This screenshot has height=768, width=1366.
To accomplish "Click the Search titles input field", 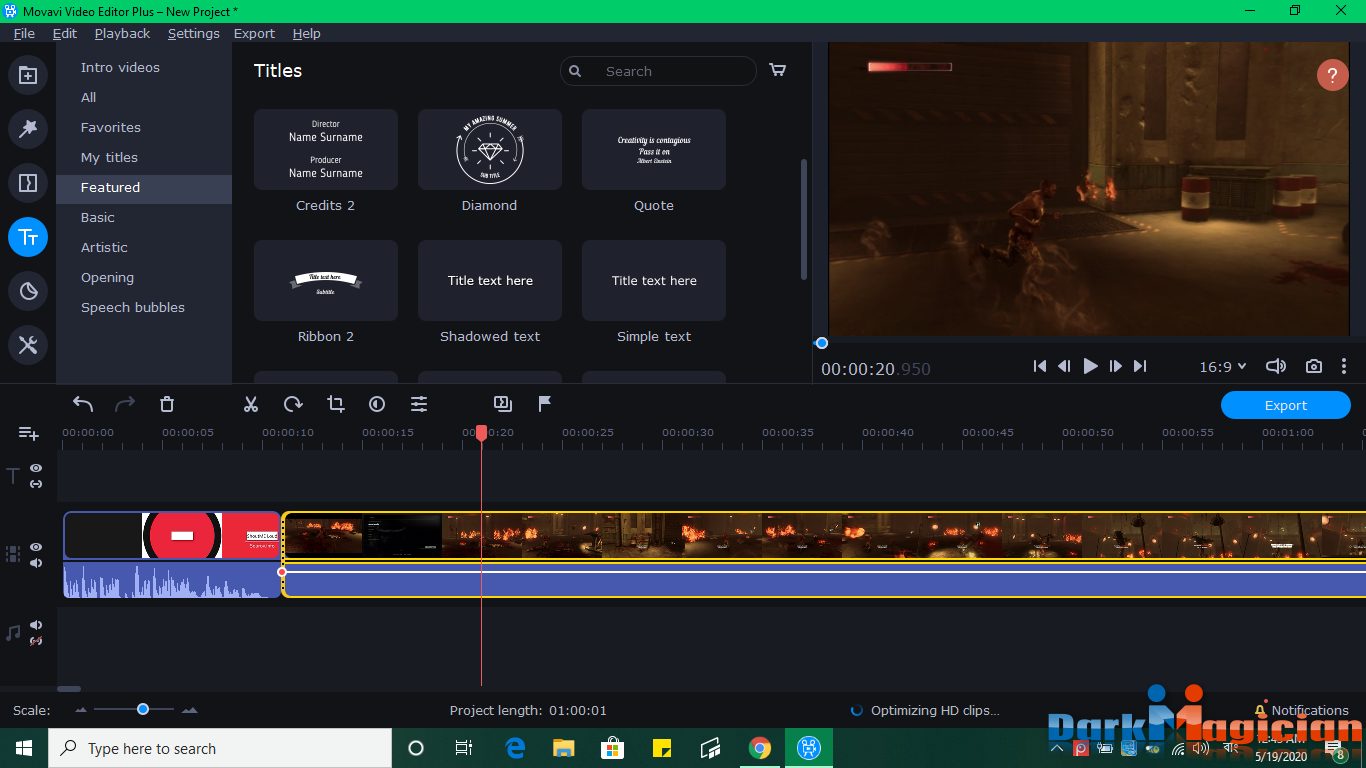I will [658, 71].
